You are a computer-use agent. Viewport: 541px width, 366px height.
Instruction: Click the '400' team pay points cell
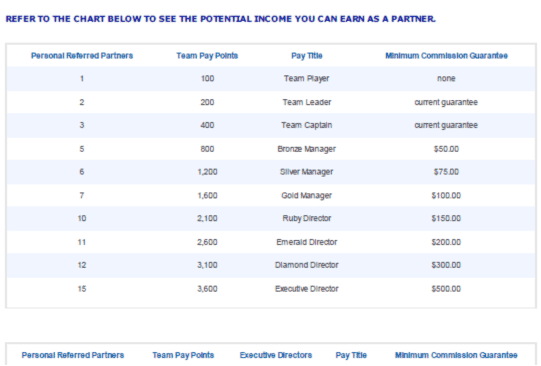[207, 125]
